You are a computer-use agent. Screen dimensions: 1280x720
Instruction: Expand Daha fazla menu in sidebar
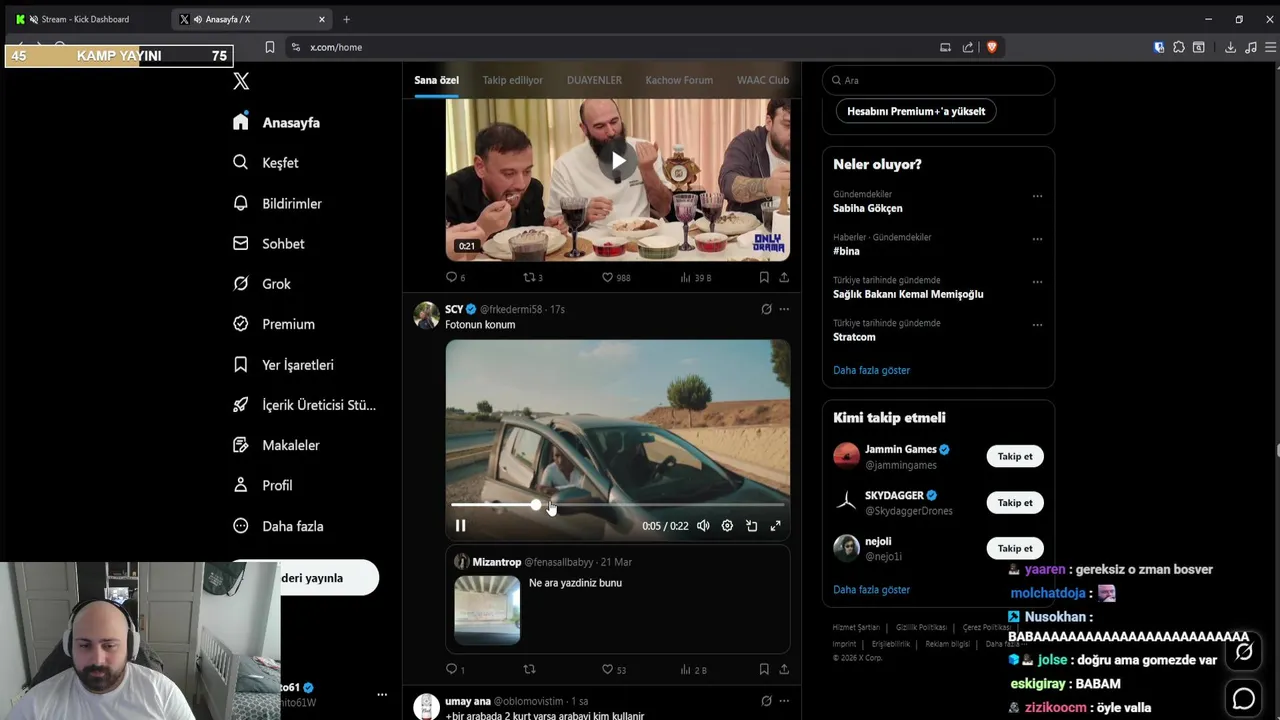click(x=278, y=526)
